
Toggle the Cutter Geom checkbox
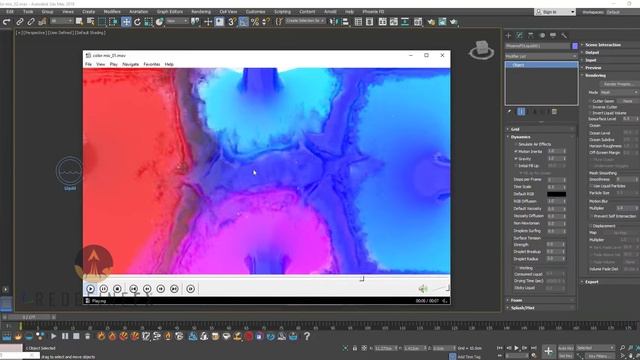[x=590, y=100]
